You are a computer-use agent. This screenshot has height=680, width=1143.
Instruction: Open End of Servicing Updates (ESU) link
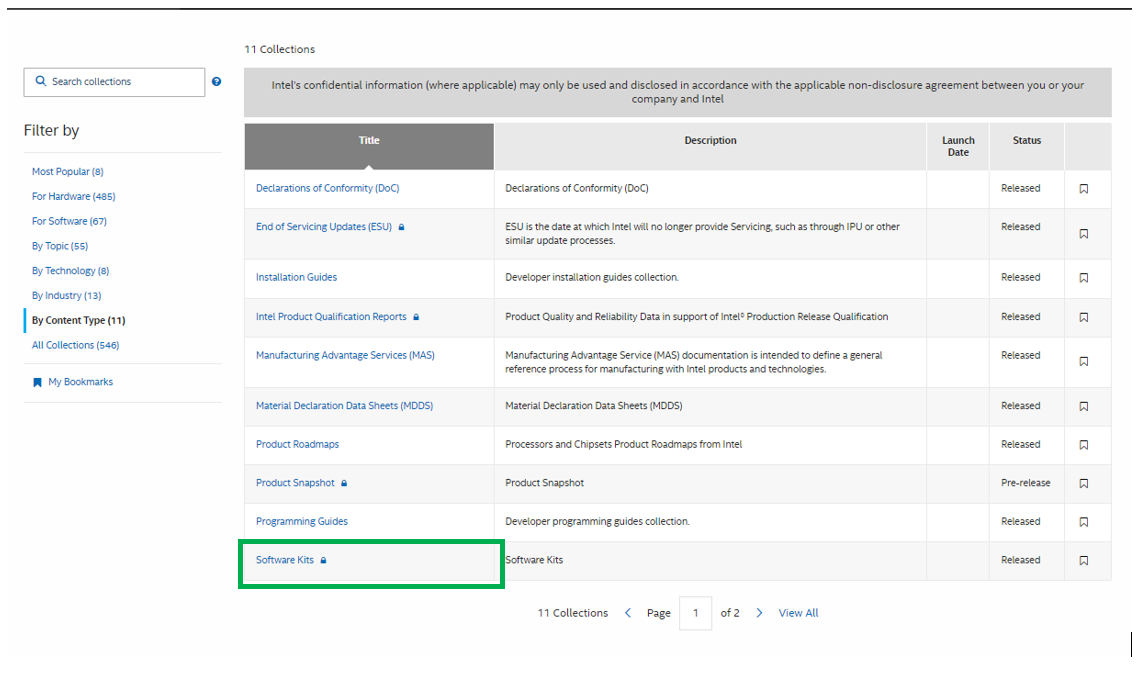[324, 227]
